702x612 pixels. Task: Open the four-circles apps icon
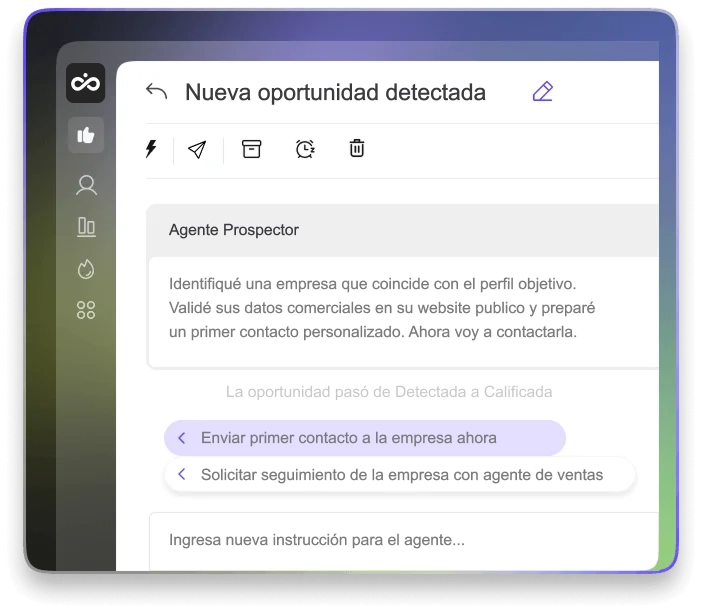(x=86, y=310)
